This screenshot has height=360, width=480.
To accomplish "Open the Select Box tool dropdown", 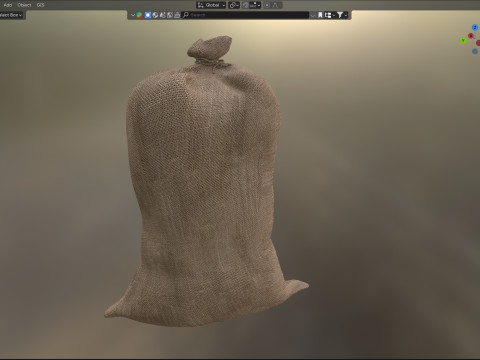I will click(11, 15).
